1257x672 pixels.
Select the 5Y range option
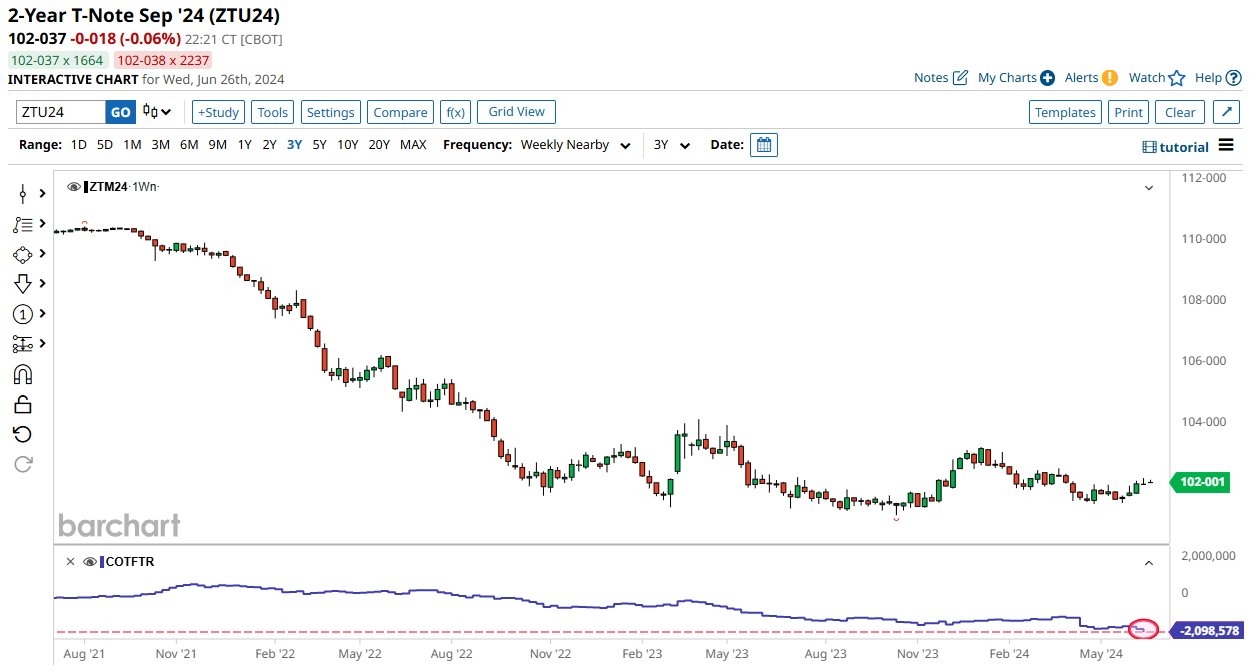tap(319, 145)
